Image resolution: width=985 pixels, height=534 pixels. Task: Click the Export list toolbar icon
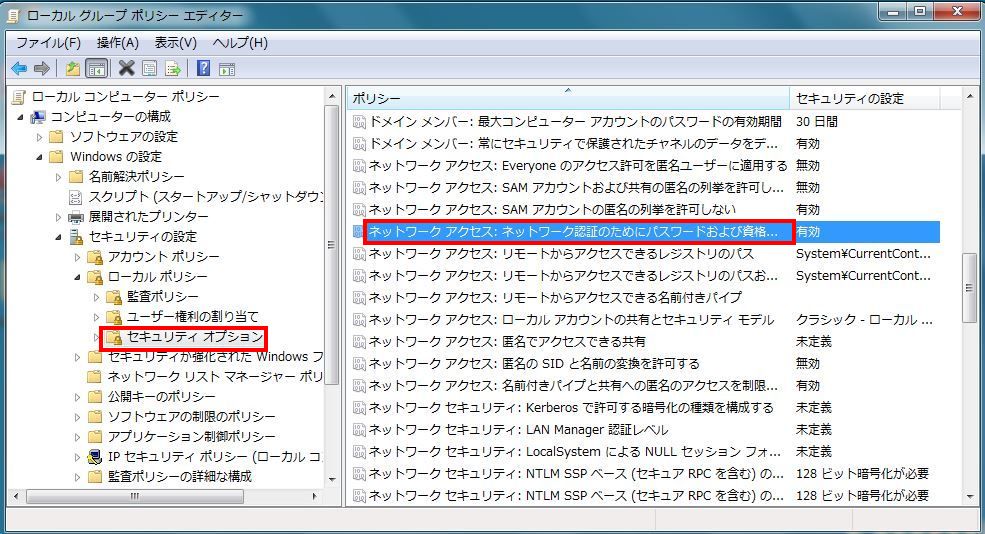pos(173,68)
